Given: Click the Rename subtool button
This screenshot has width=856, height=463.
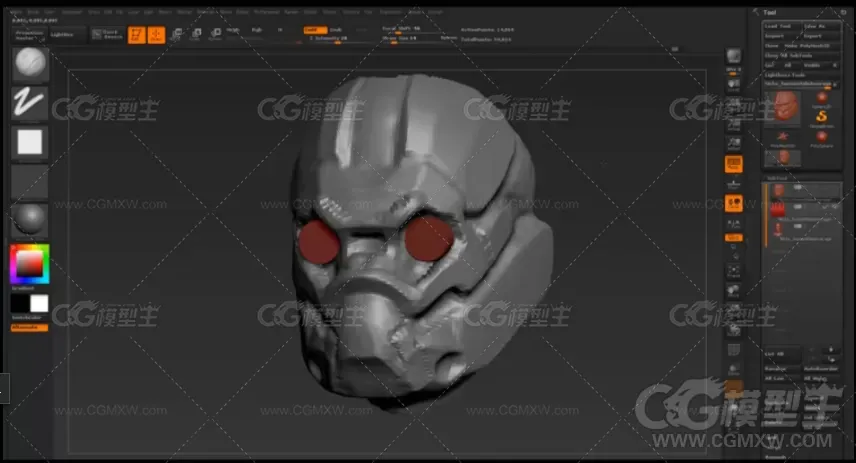Looking at the screenshot, I should [782, 369].
